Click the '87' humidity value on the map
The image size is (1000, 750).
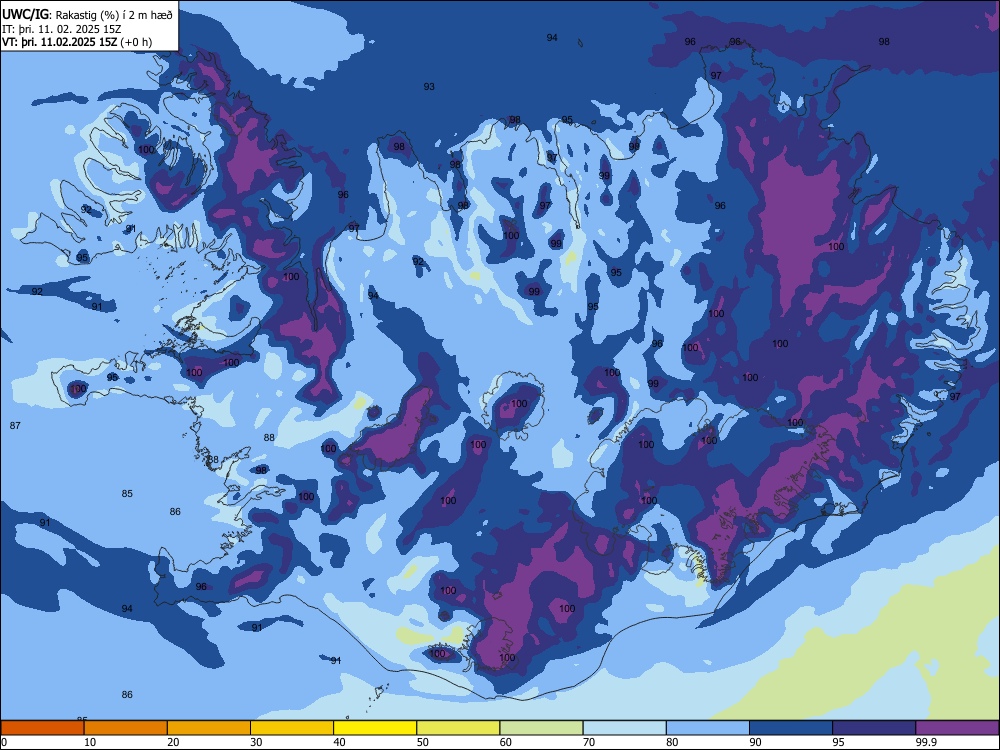coord(15,425)
